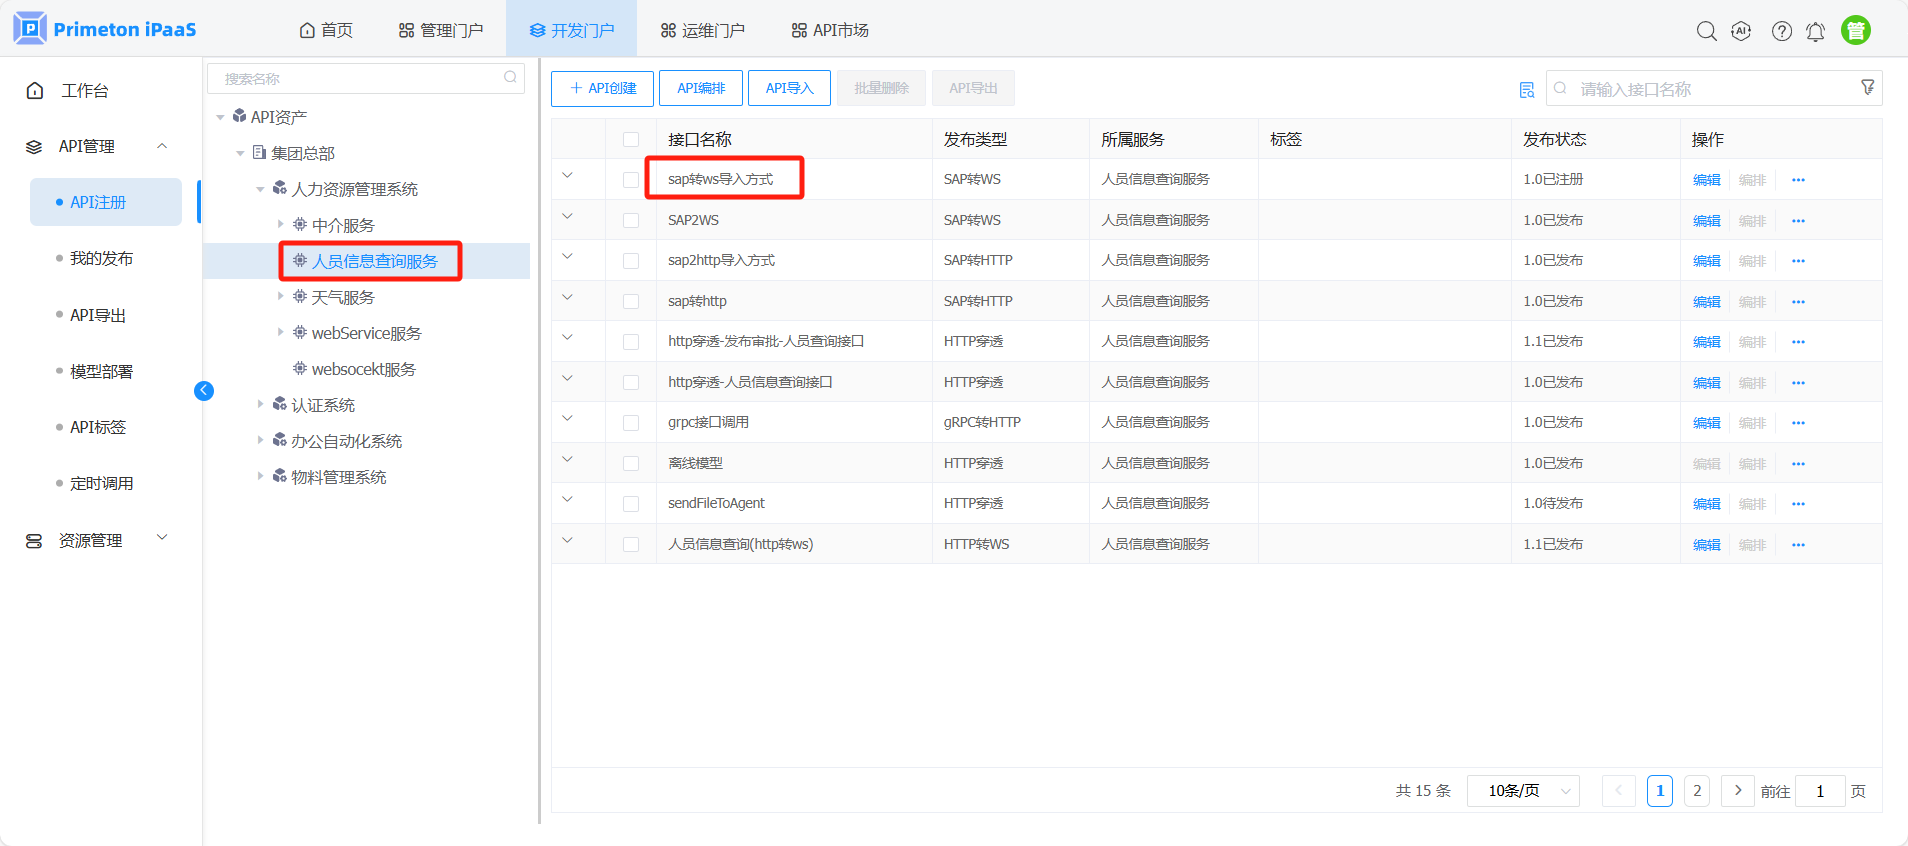Click the API创建 button
Image resolution: width=1908 pixels, height=846 pixels.
coord(602,88)
